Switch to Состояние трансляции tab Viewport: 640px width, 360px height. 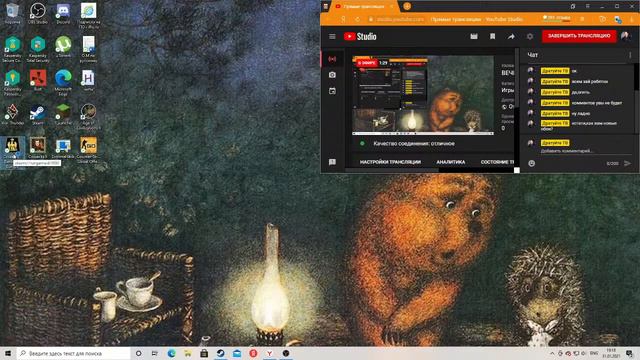pos(497,162)
